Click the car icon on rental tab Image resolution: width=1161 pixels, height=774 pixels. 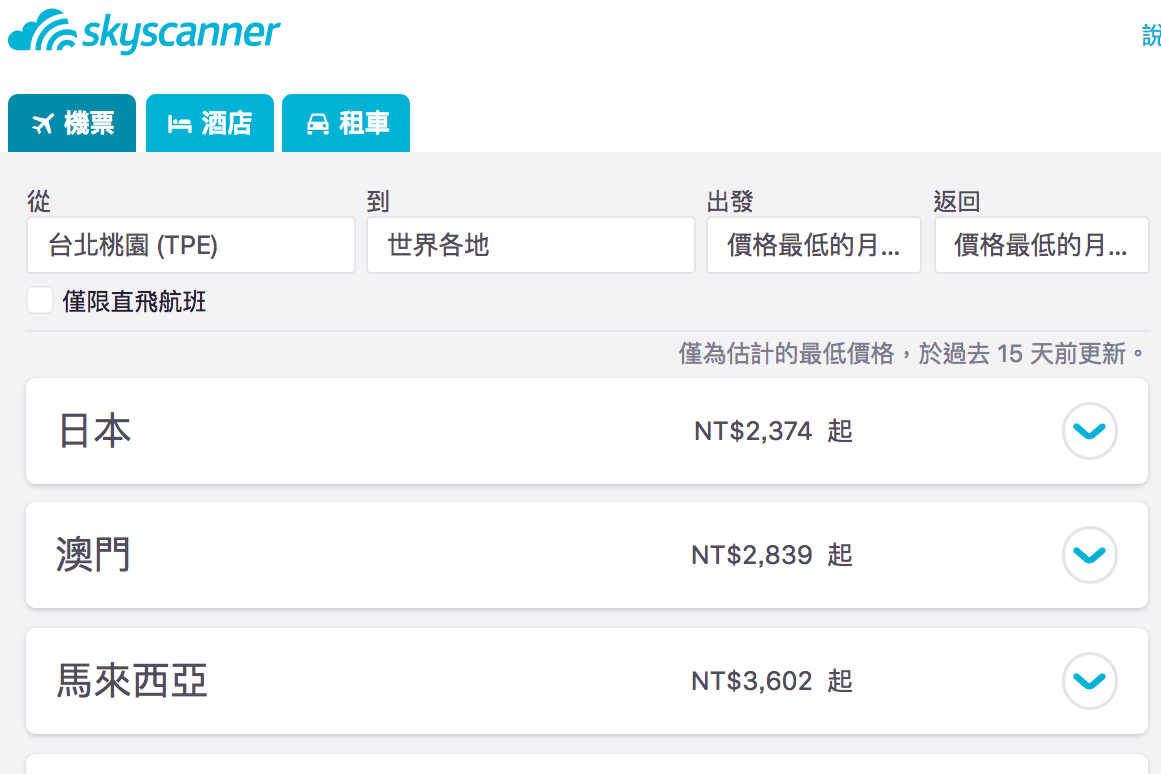[318, 124]
